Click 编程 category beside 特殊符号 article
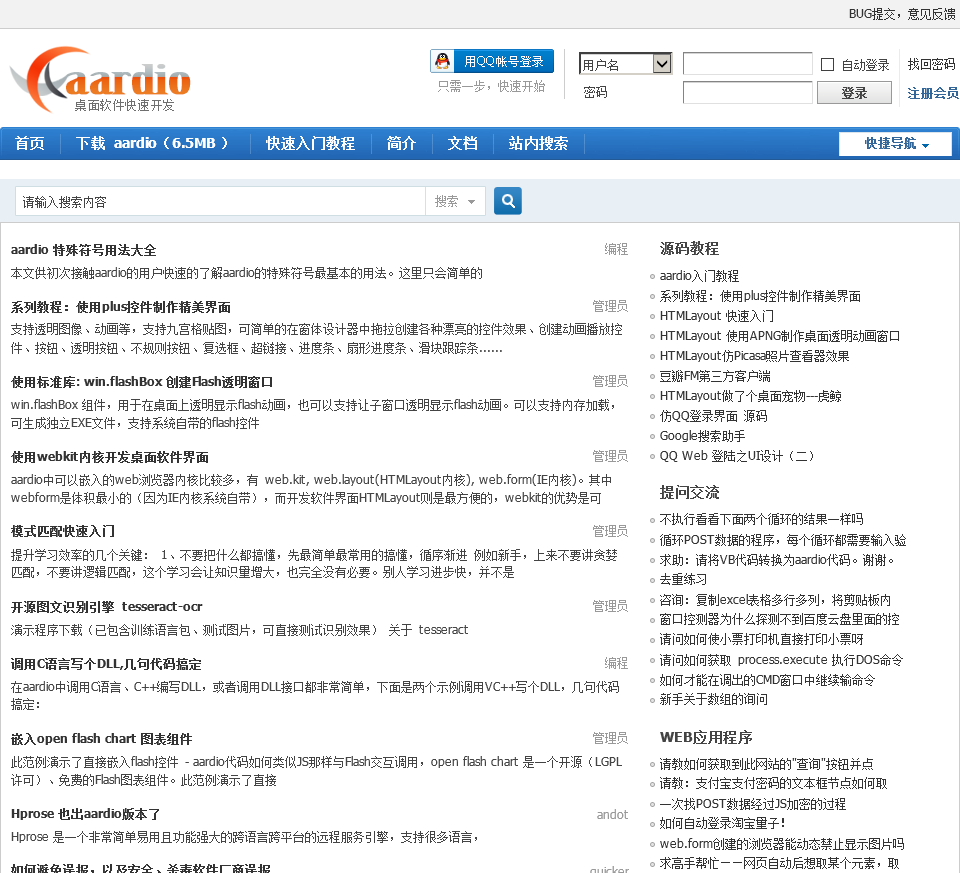 [x=616, y=249]
